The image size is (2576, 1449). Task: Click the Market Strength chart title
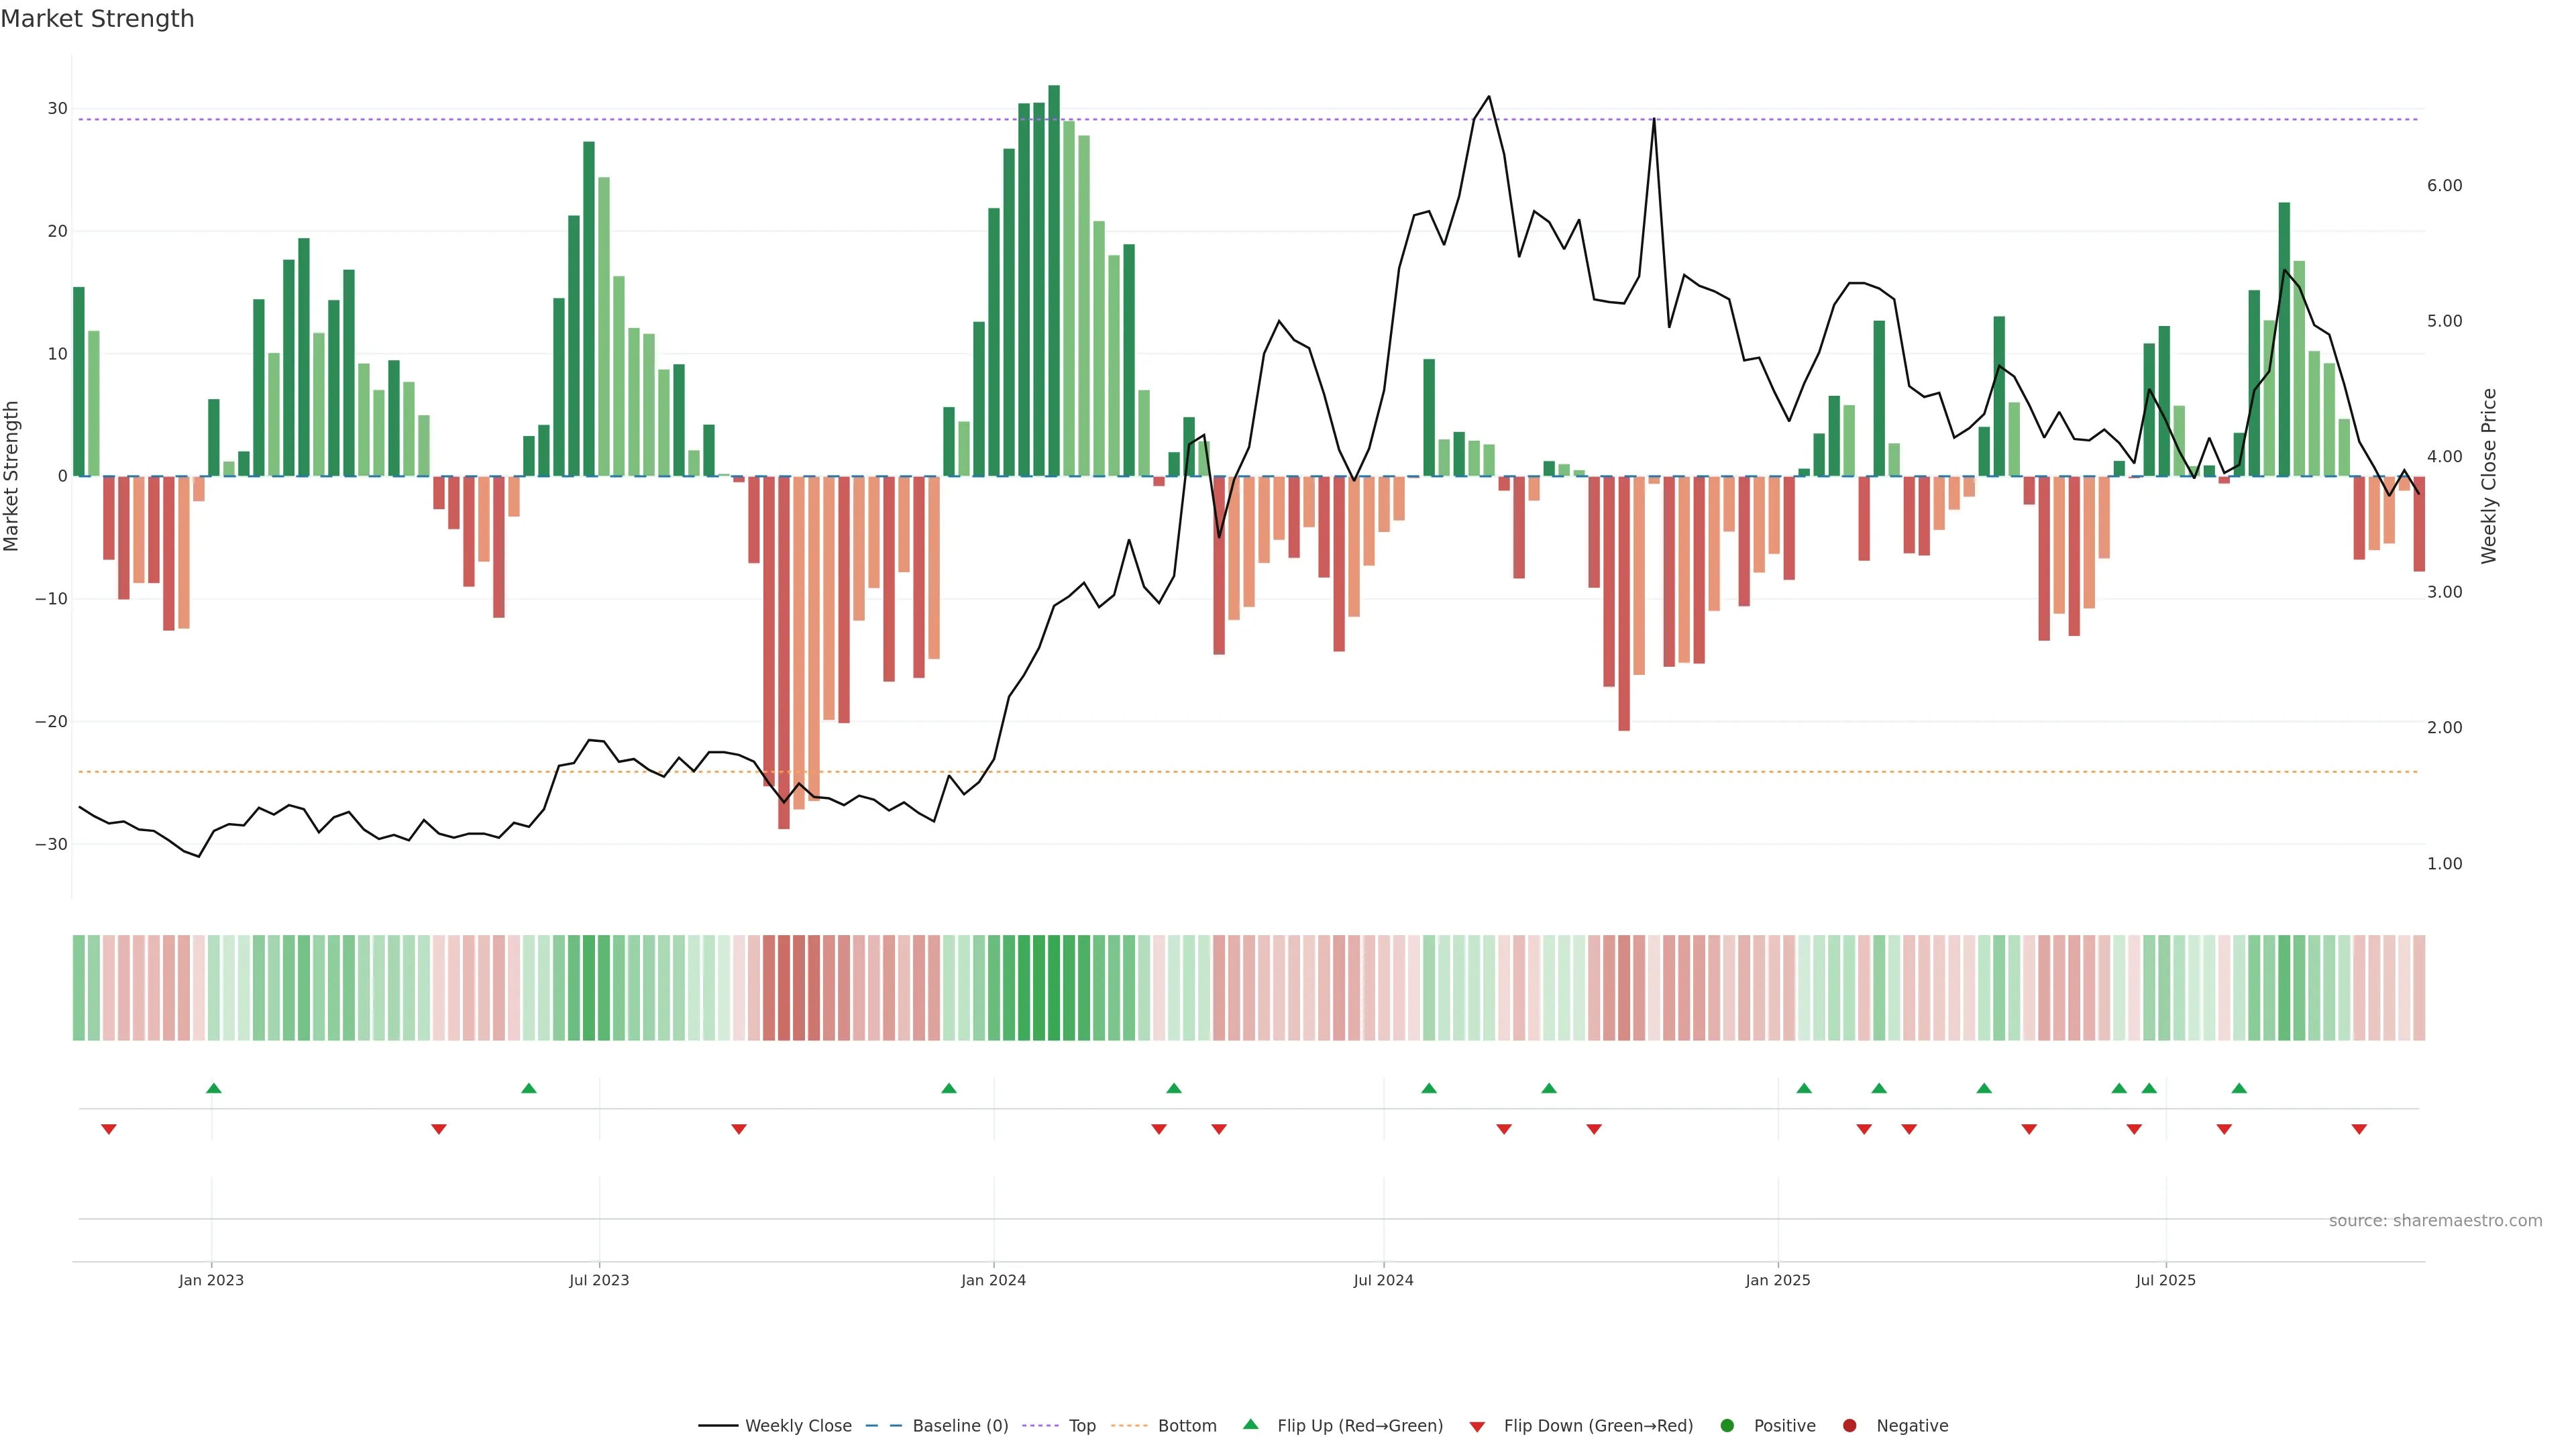point(97,19)
